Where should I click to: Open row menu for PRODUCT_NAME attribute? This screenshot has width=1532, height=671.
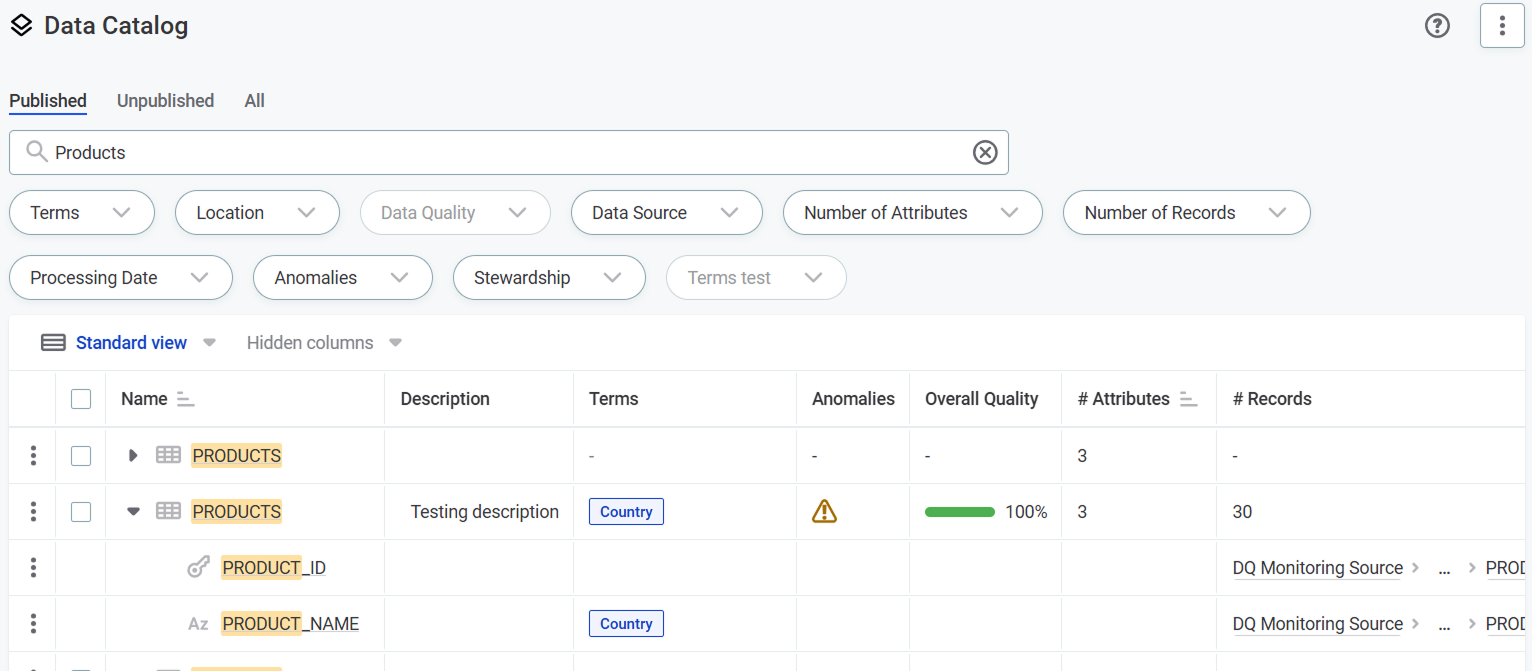click(x=33, y=624)
